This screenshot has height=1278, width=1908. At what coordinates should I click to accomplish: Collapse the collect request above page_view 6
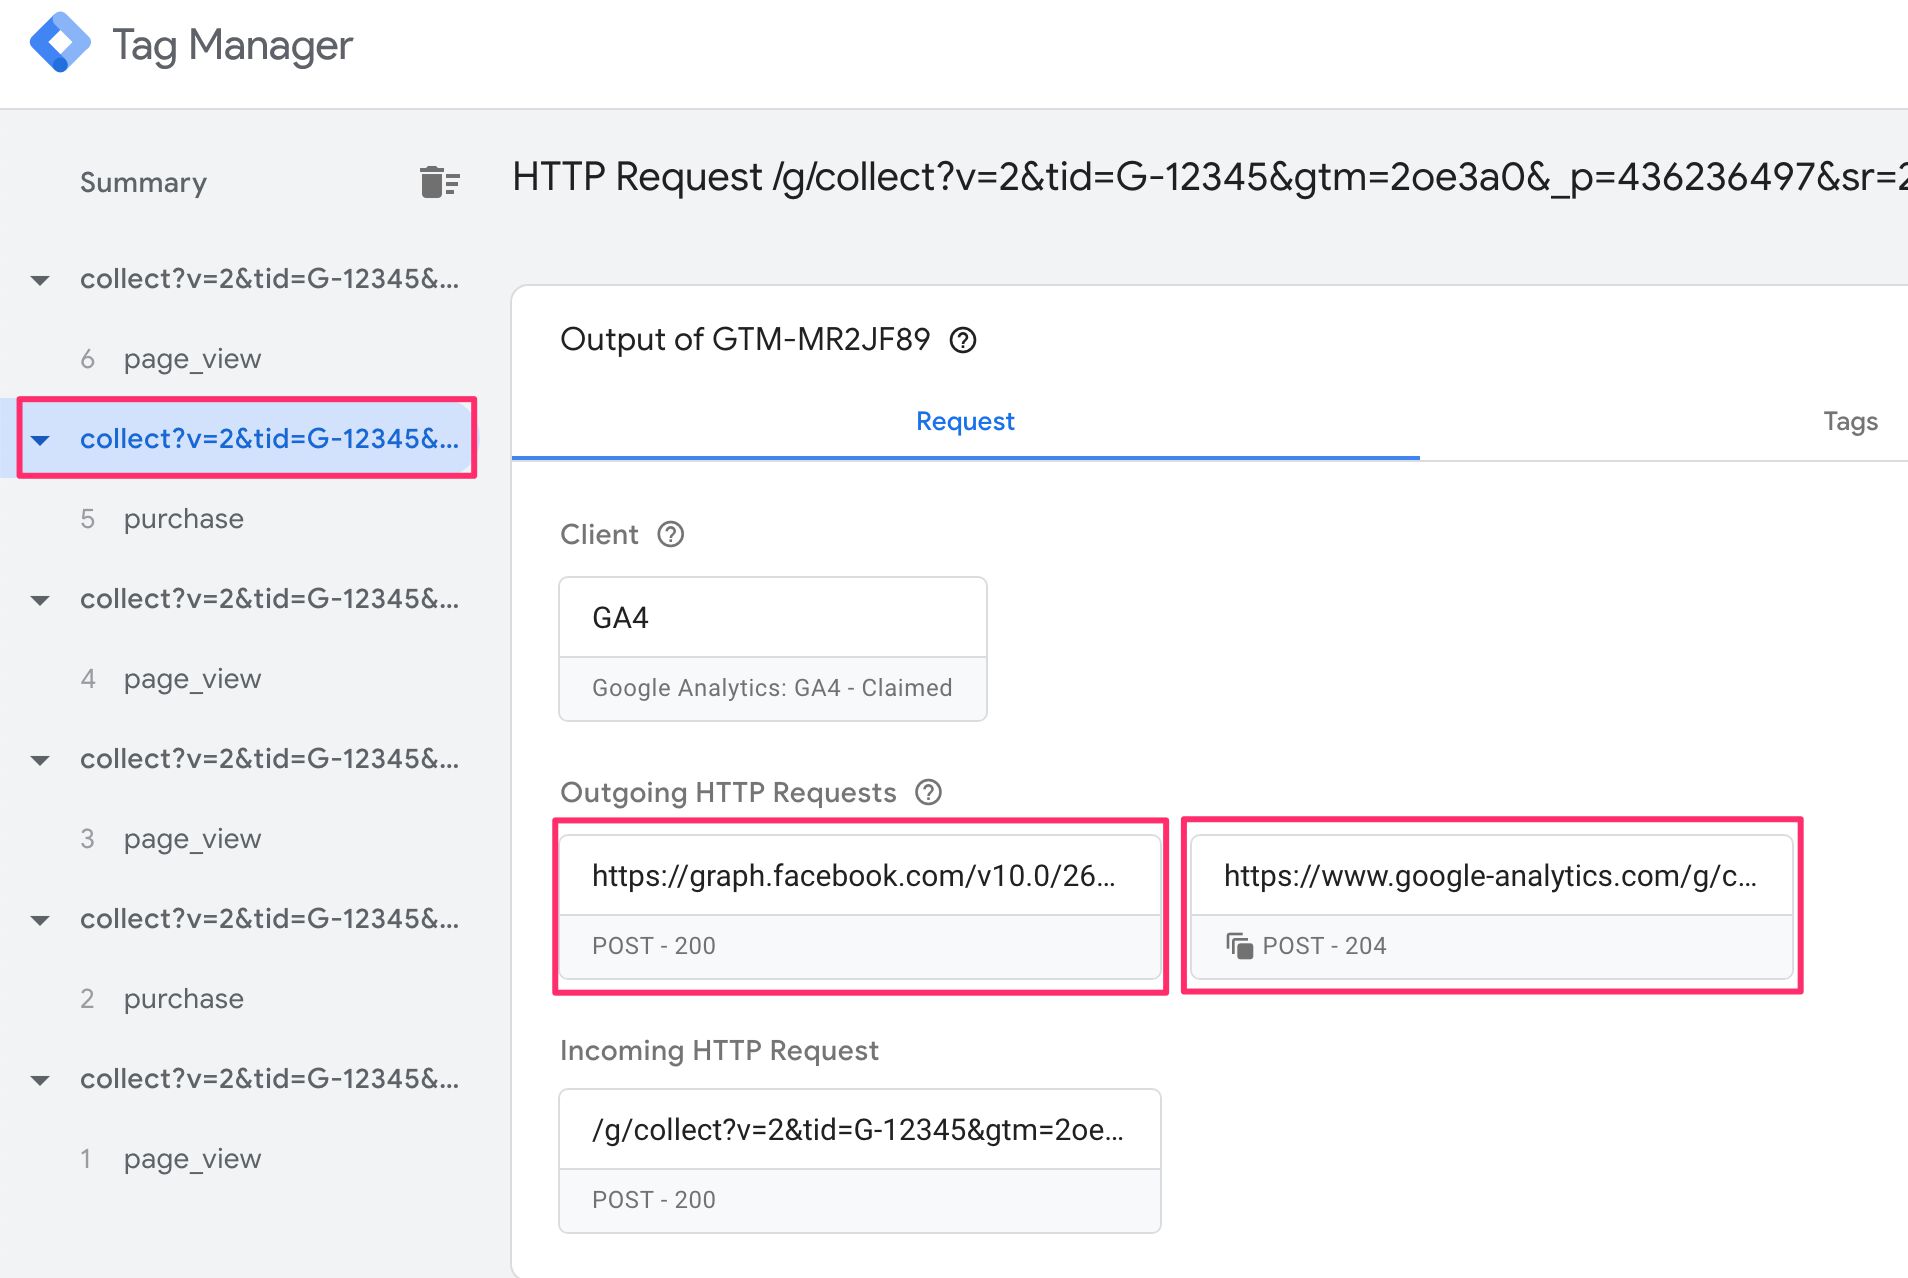[x=40, y=279]
